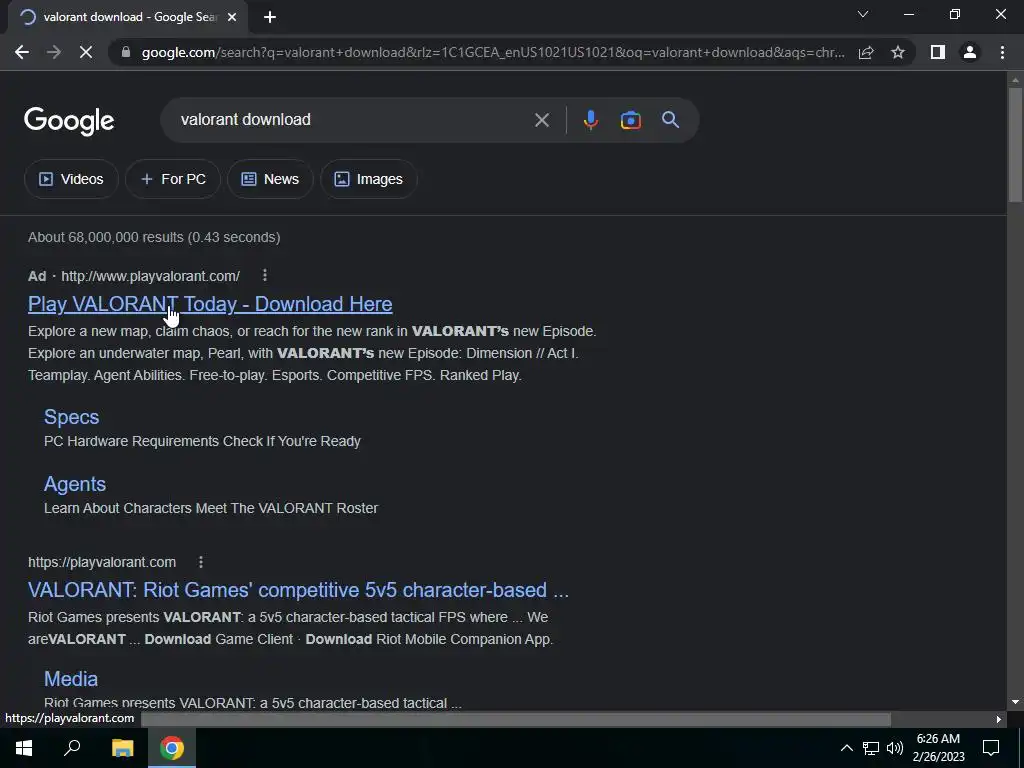The width and height of the screenshot is (1024, 768).
Task: Open VALORANT: Riot Games' competitive 5v5 result
Action: [298, 590]
